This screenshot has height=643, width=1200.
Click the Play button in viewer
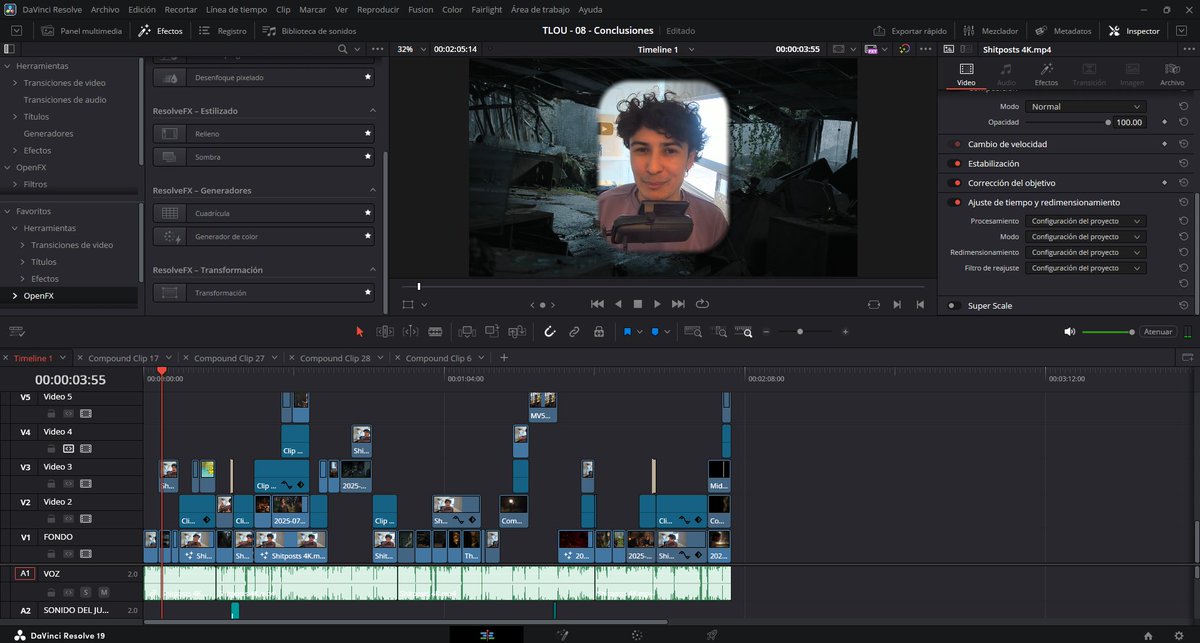[657, 304]
